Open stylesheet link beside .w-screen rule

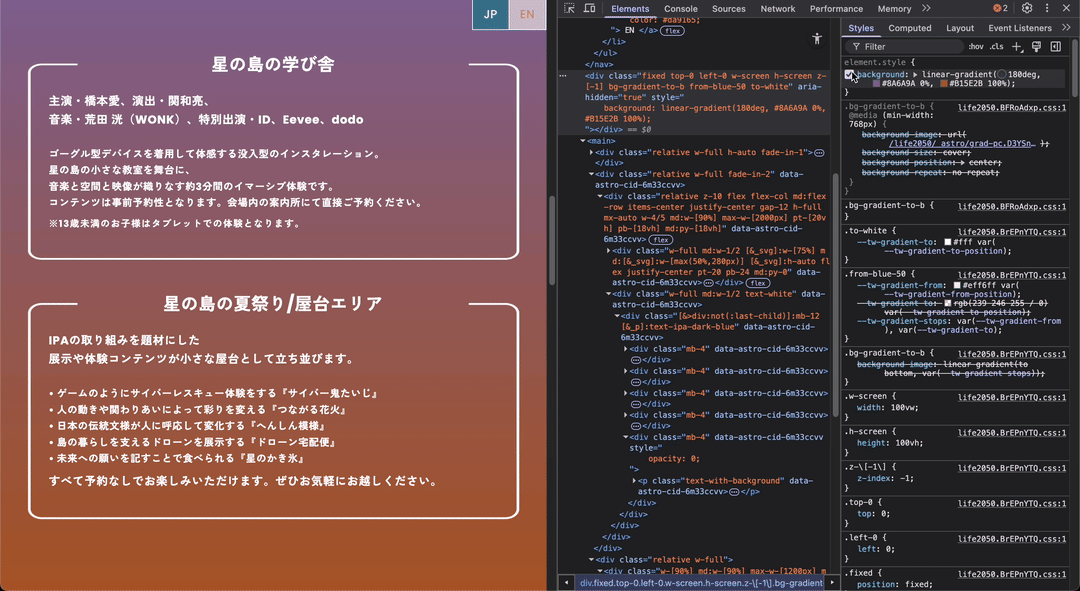1012,397
